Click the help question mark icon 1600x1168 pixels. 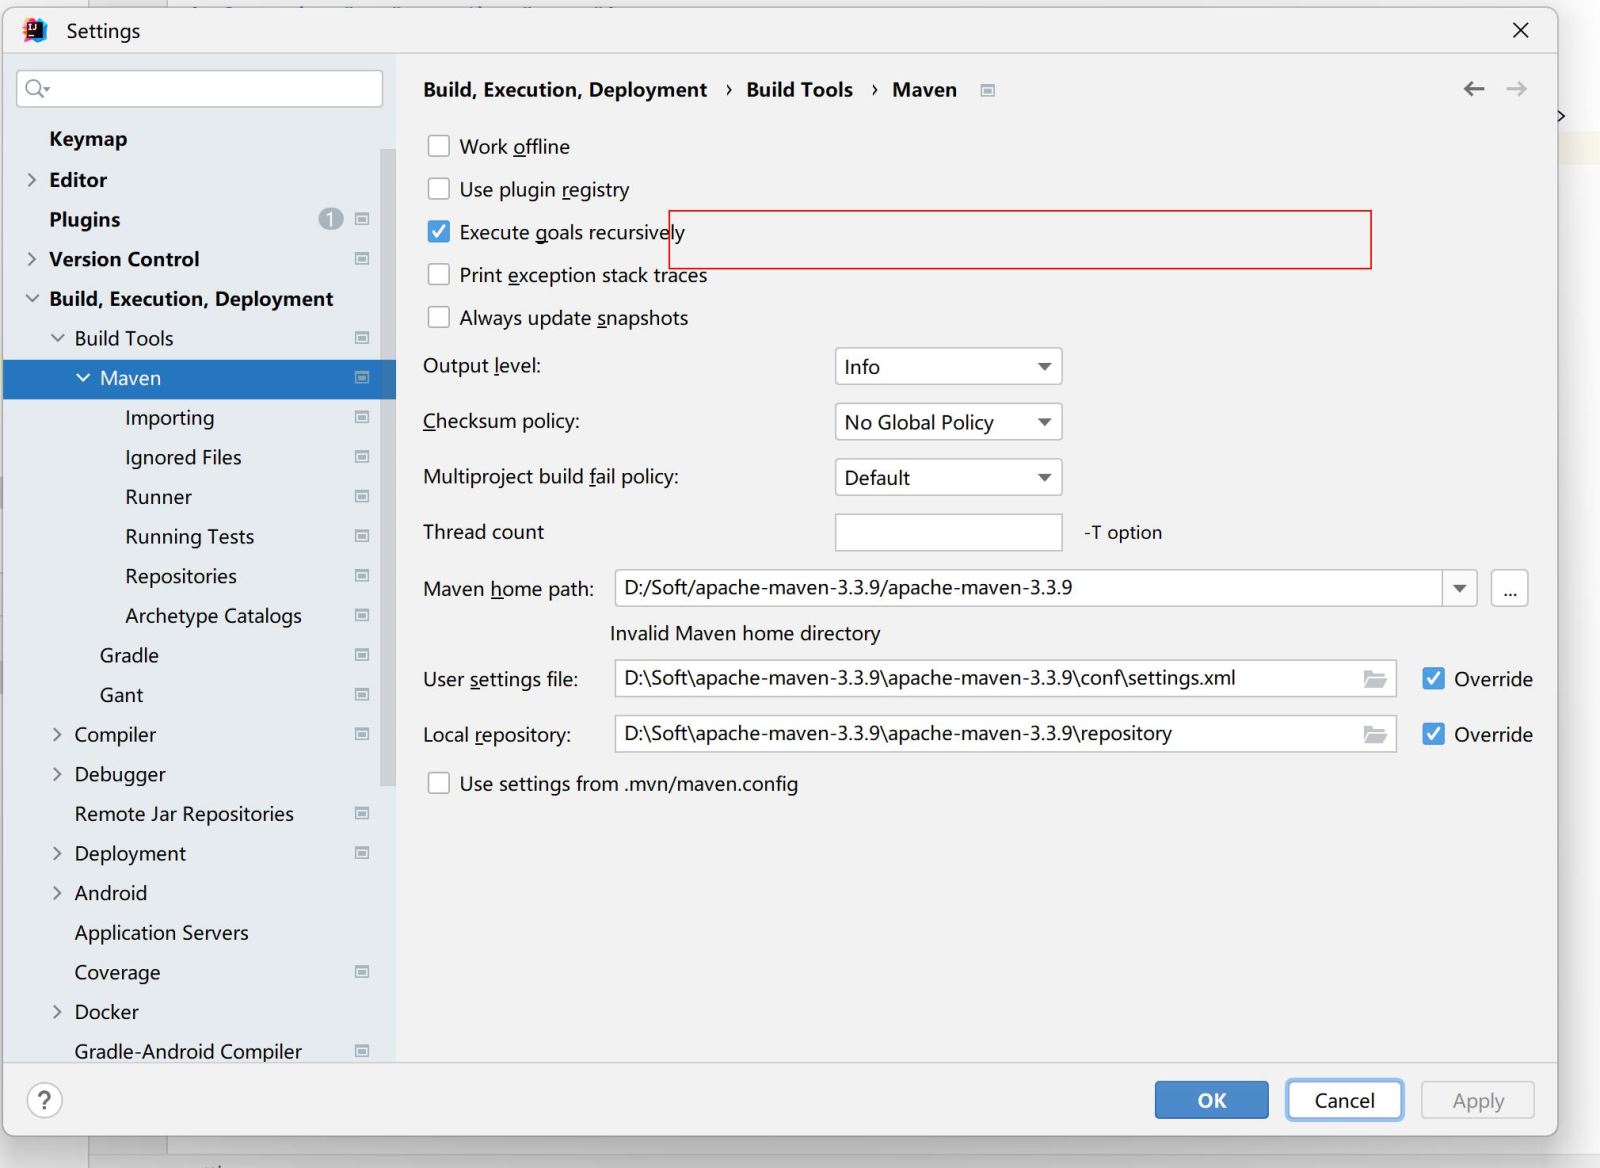point(44,1100)
